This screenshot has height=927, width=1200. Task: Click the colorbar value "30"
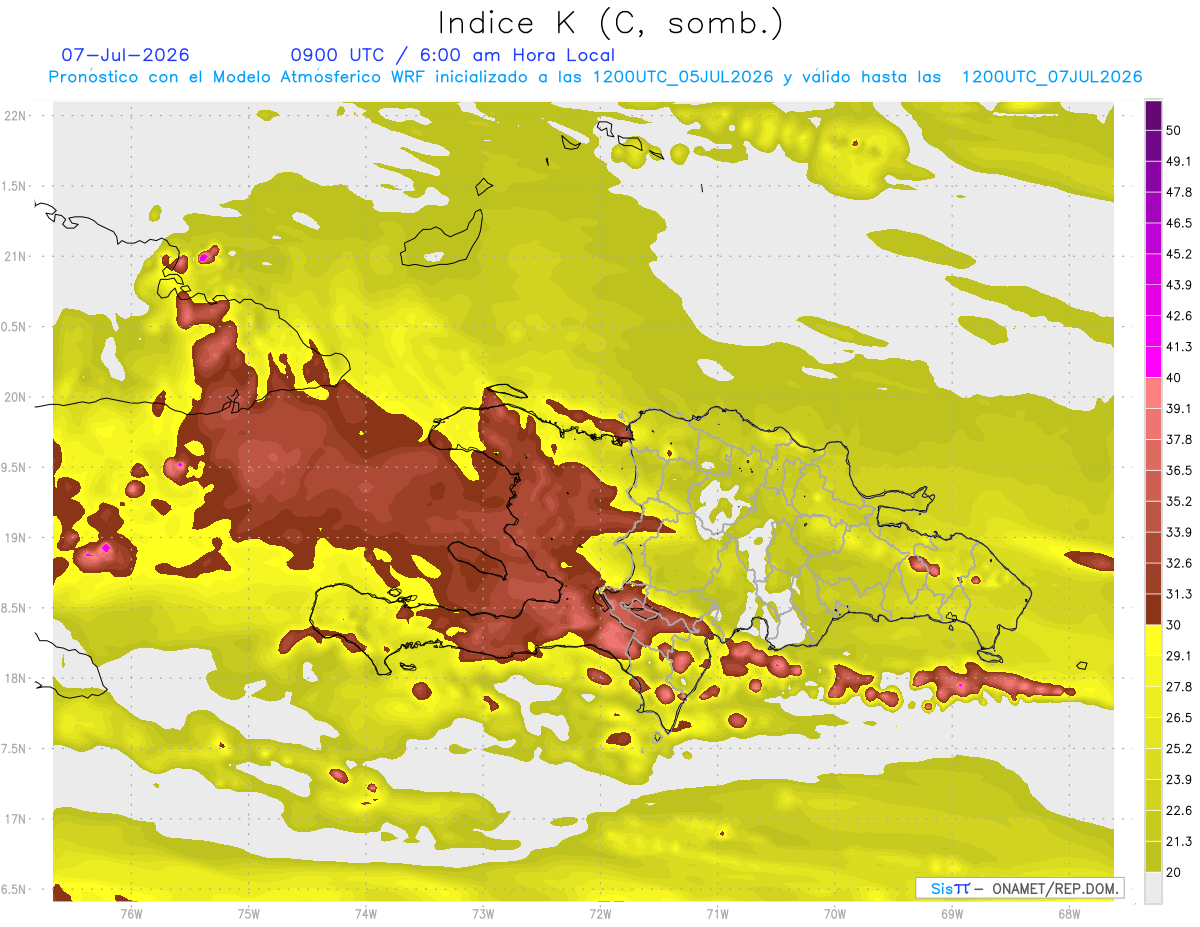click(1174, 625)
